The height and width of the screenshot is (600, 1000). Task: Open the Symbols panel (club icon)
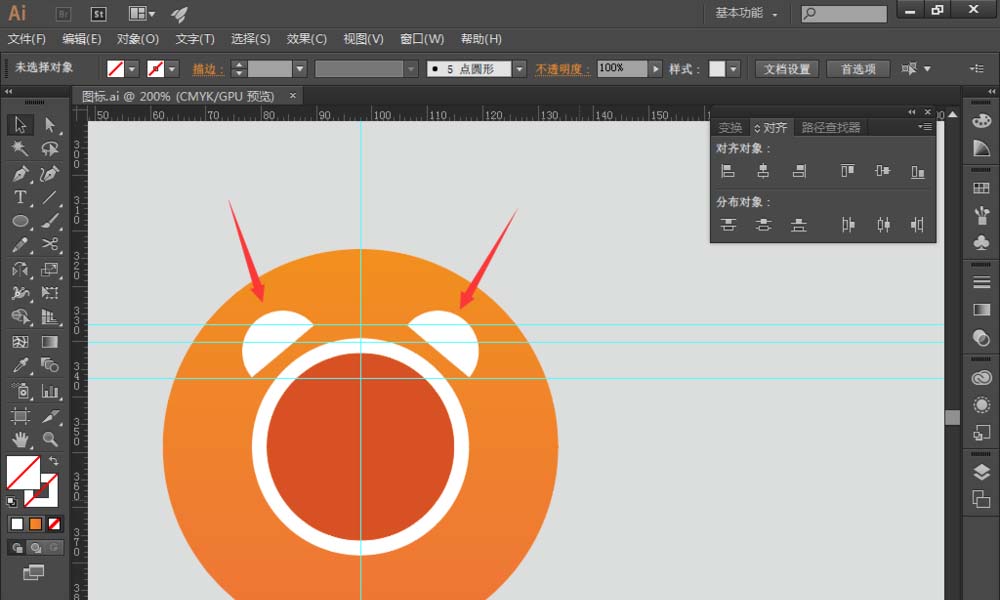click(x=981, y=242)
